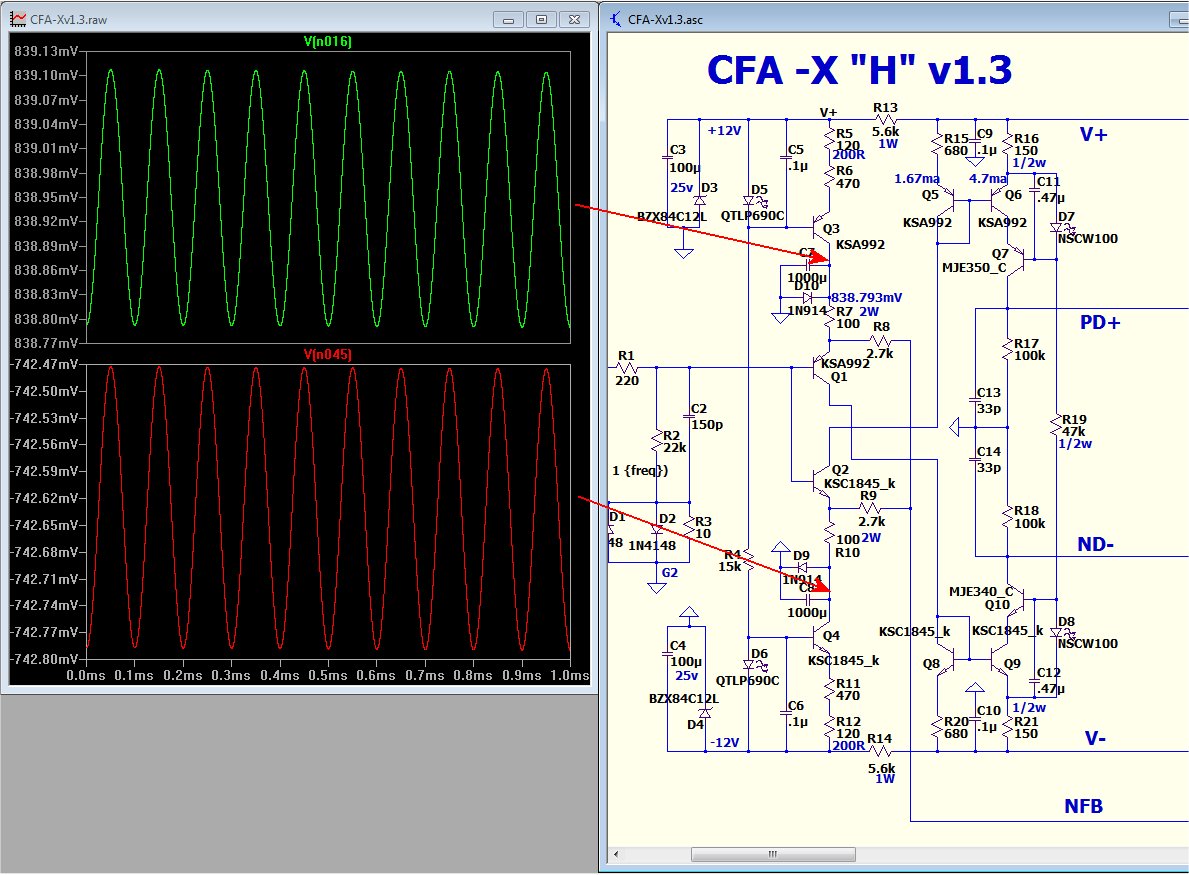
Task: Select transistor Q6 label
Action: click(1013, 195)
